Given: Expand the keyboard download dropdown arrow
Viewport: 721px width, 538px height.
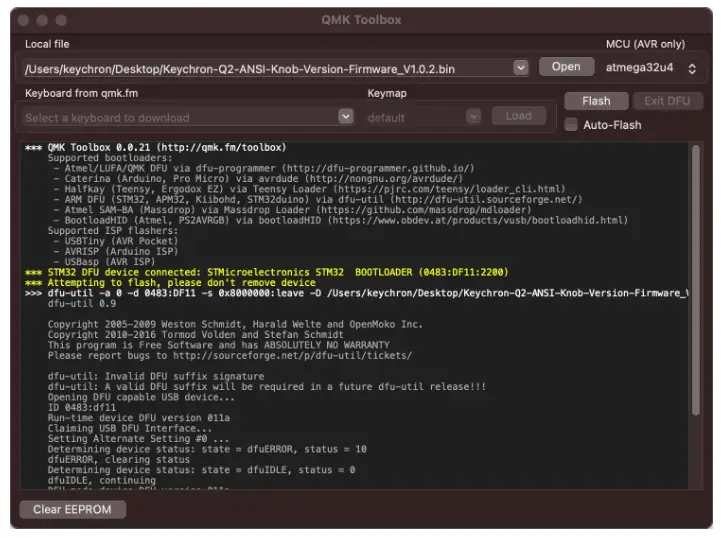Looking at the screenshot, I should point(346,116).
